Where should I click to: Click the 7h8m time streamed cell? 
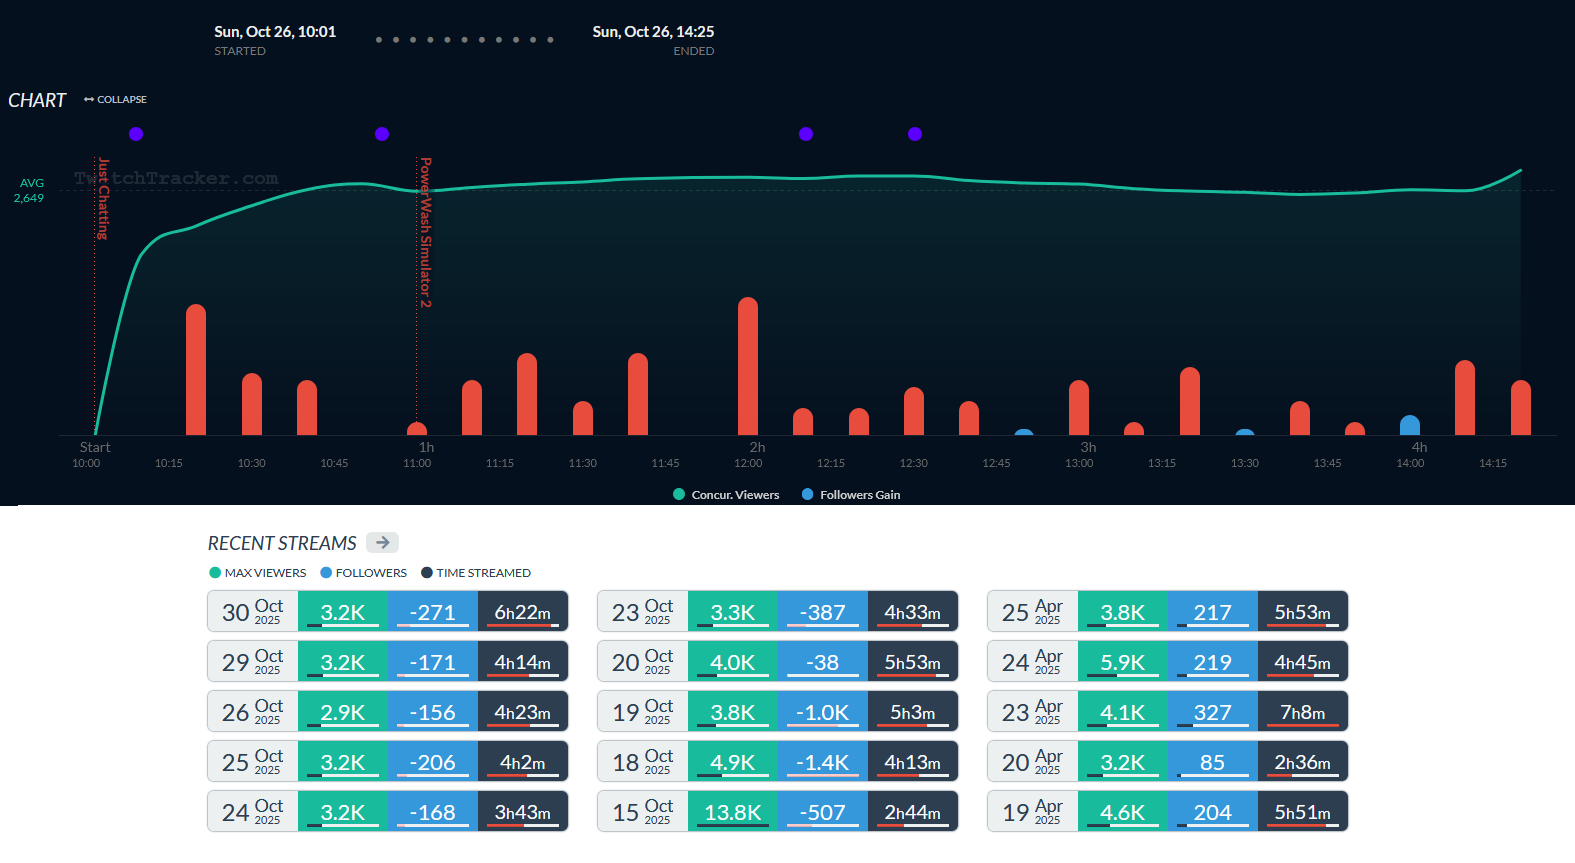(x=1303, y=711)
